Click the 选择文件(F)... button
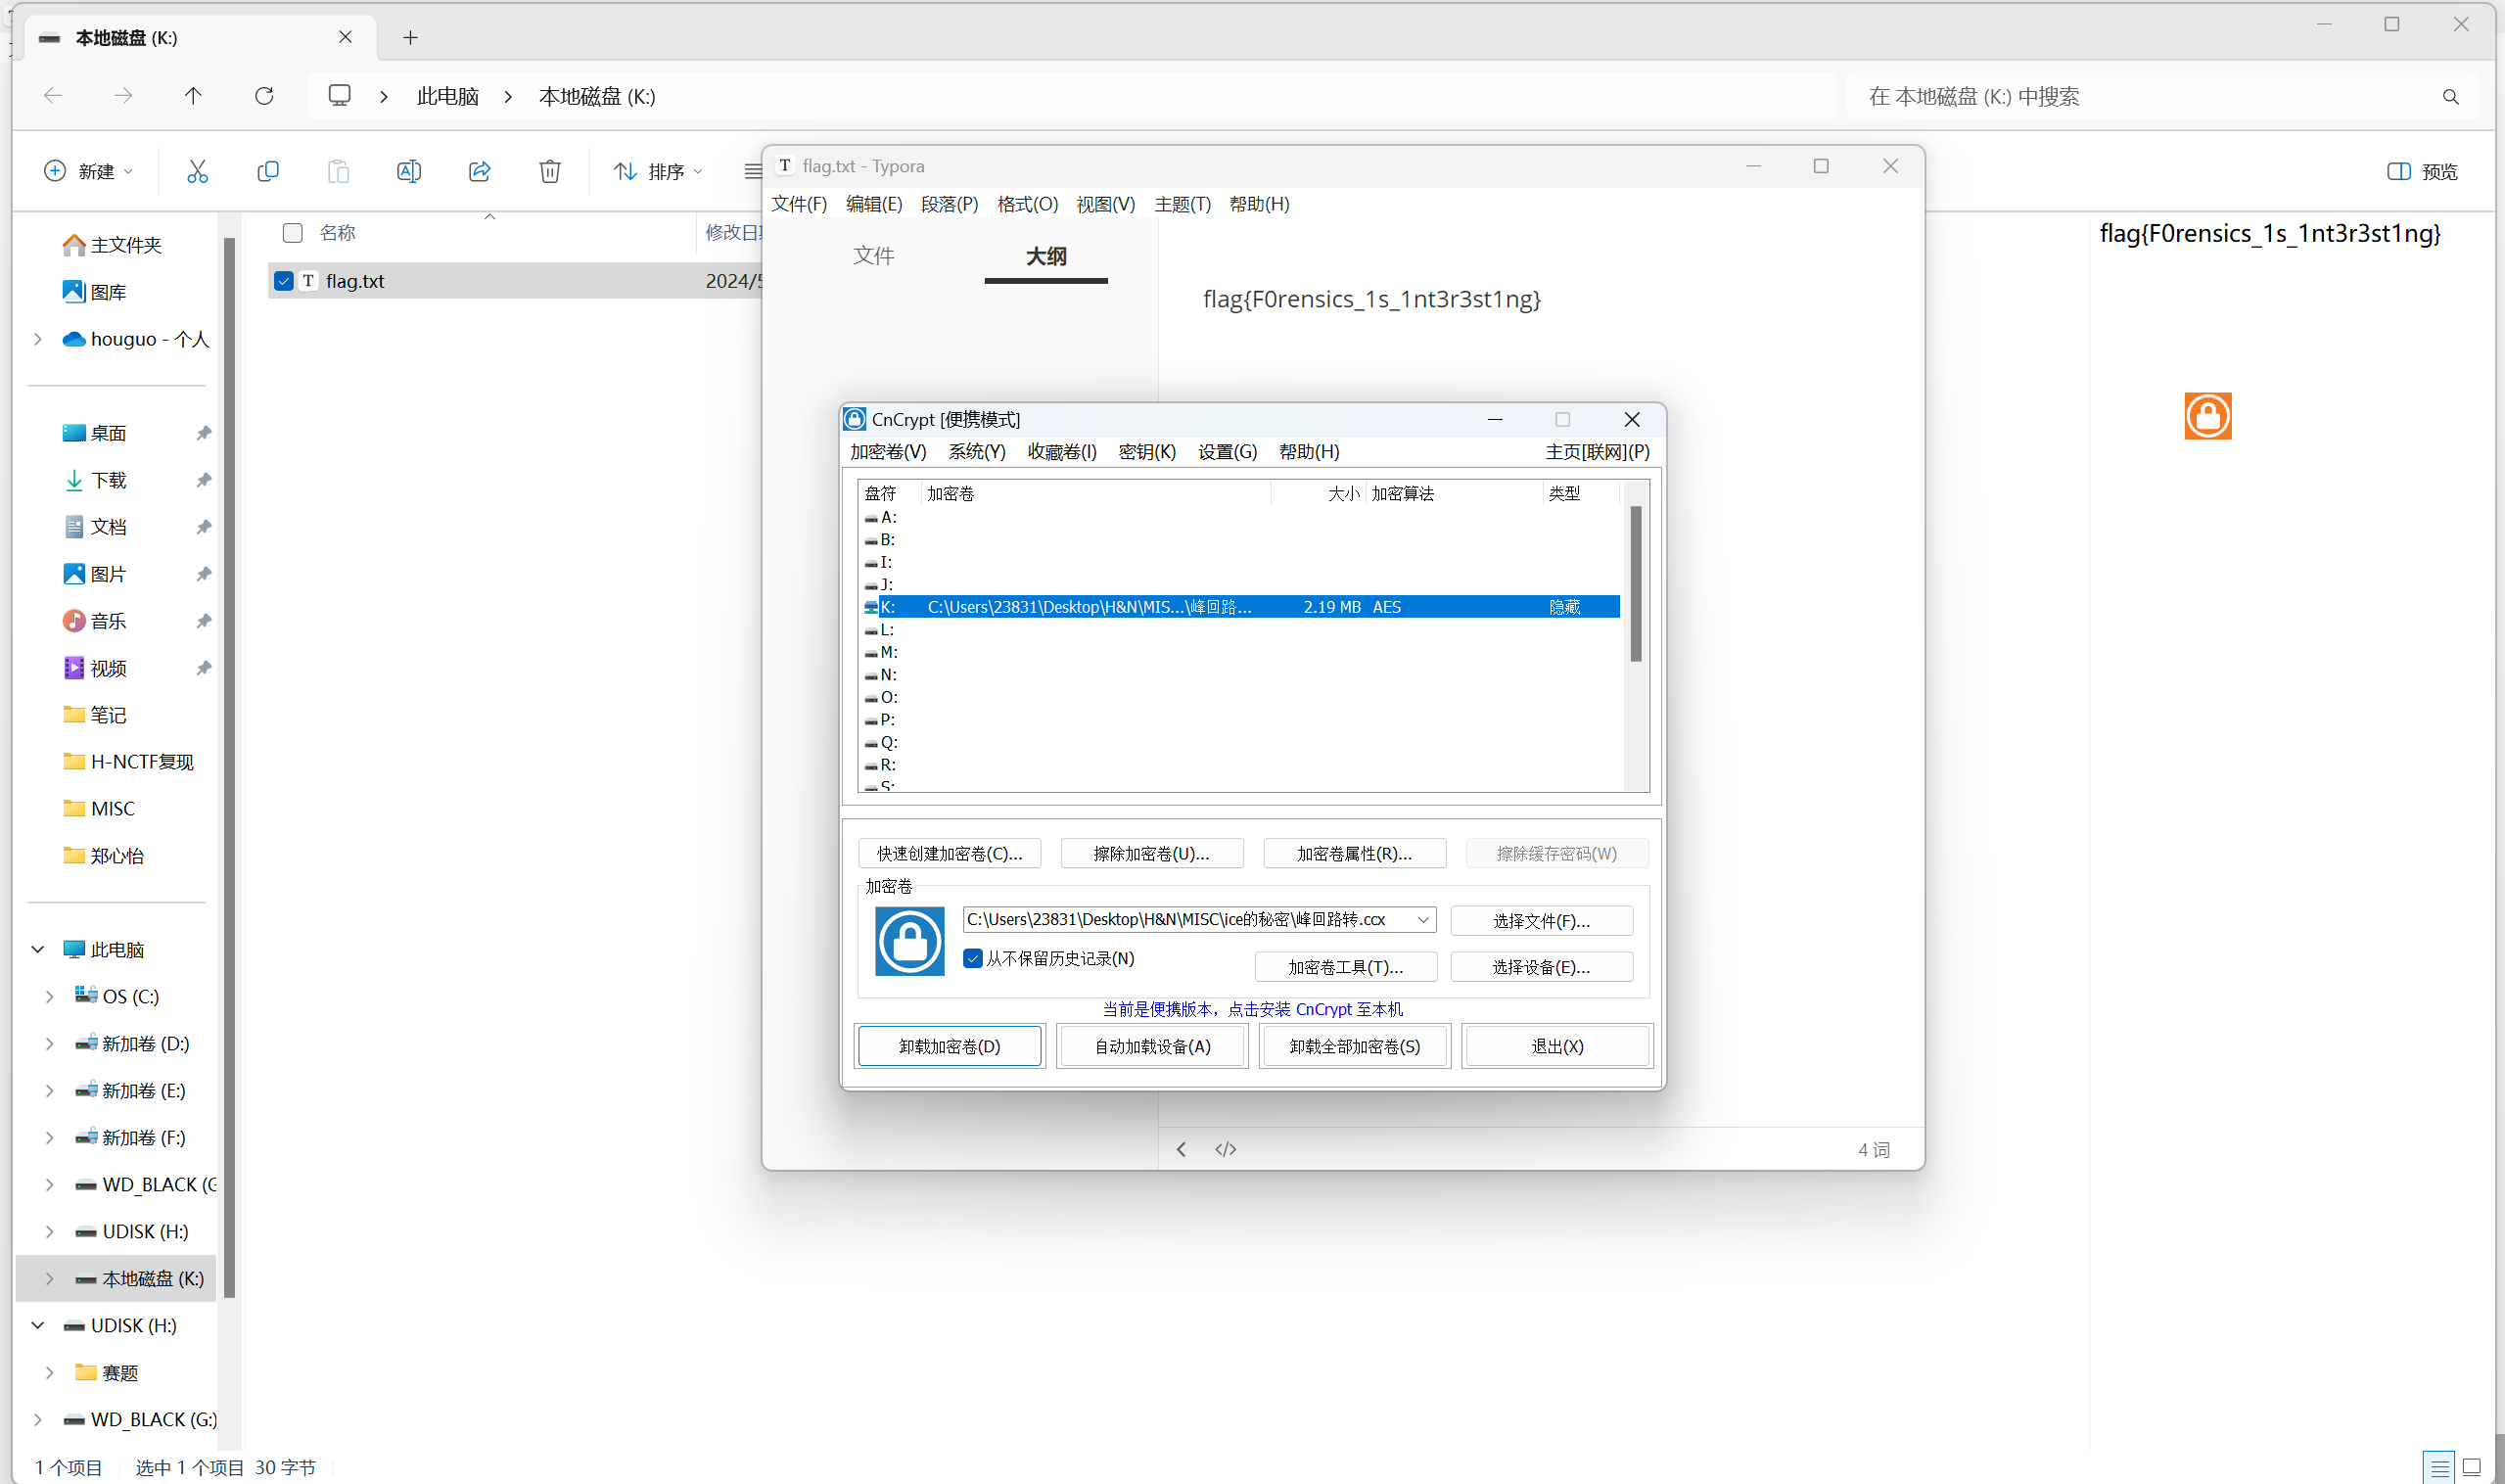The image size is (2505, 1484). point(1541,920)
